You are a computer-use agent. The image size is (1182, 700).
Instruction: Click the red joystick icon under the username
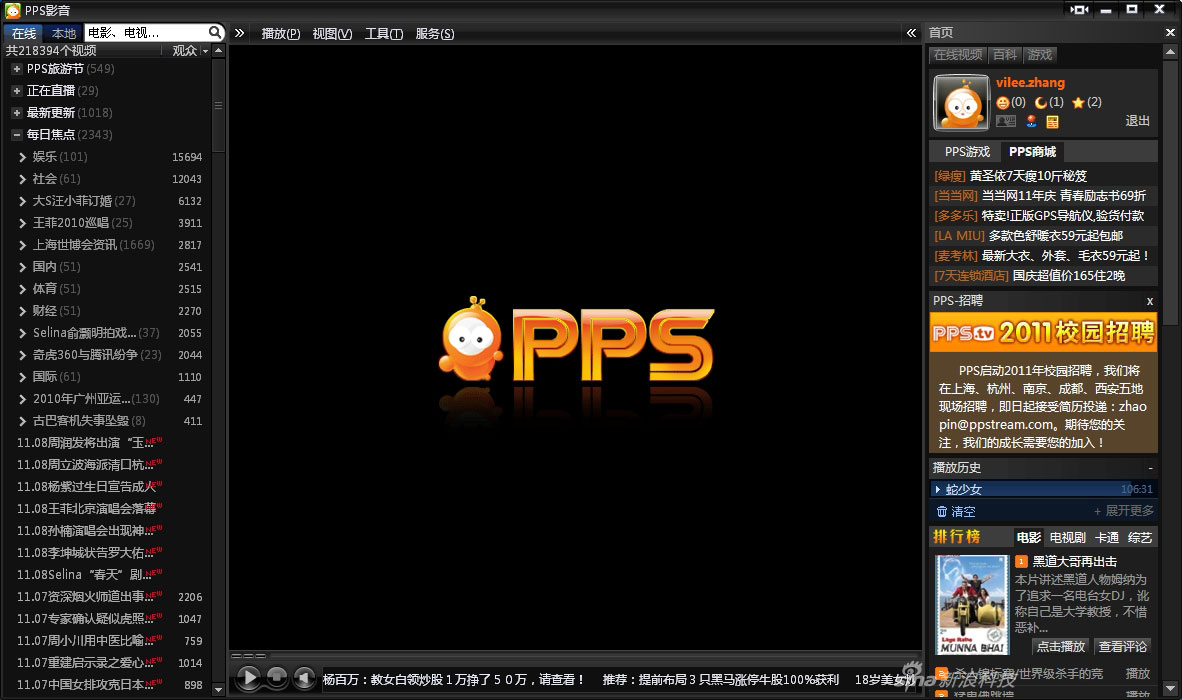[x=1031, y=121]
